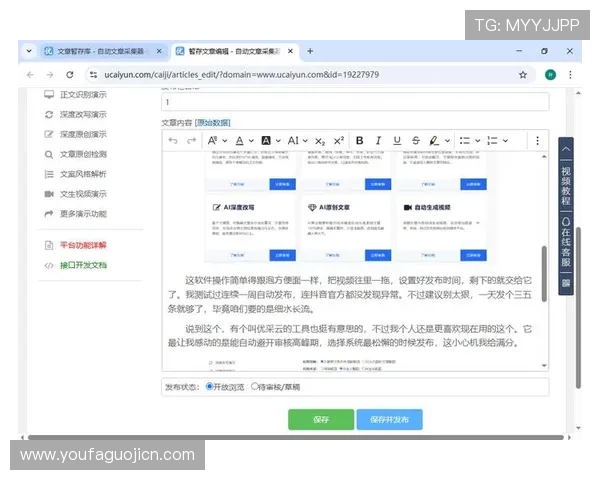Focus the input field containing 1
Screen dimensions: 600x480
[x=355, y=102]
